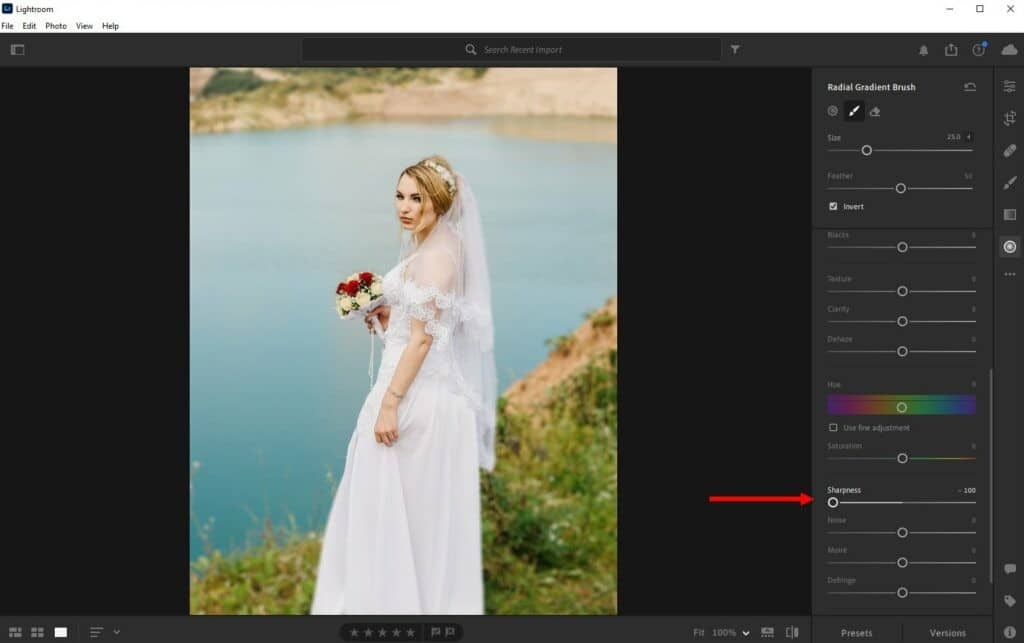
Task: Select the Crop and Rotate tool
Action: 1009,119
